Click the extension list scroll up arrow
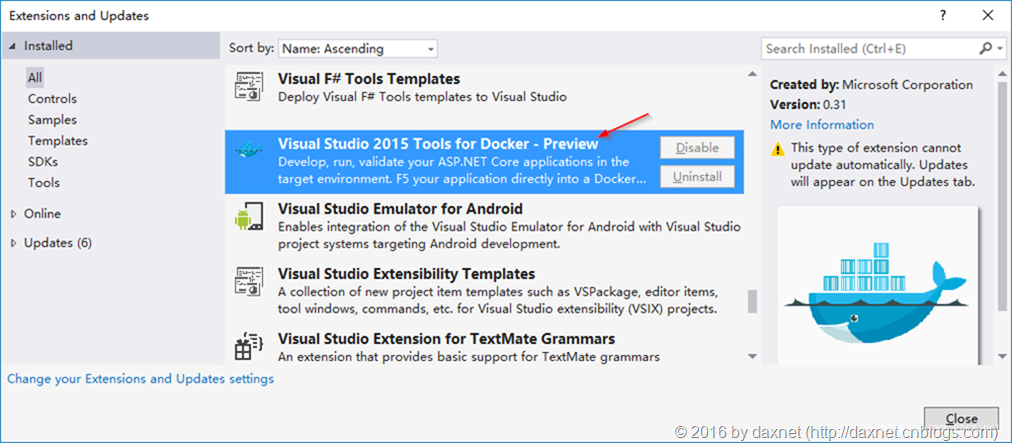This screenshot has height=443, width=1012. [752, 74]
